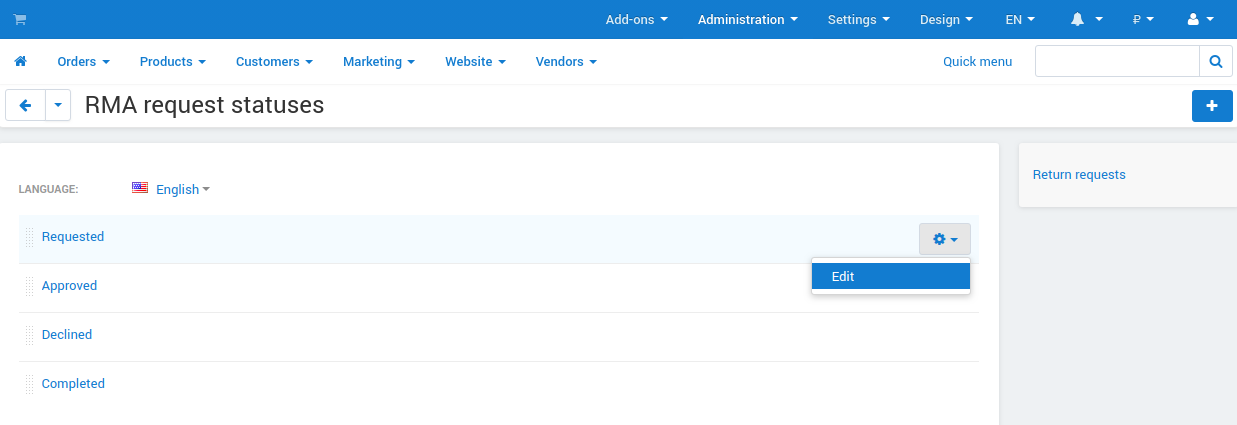Viewport: 1237px width, 425px height.
Task: Open the Marketing menu
Action: click(x=379, y=62)
